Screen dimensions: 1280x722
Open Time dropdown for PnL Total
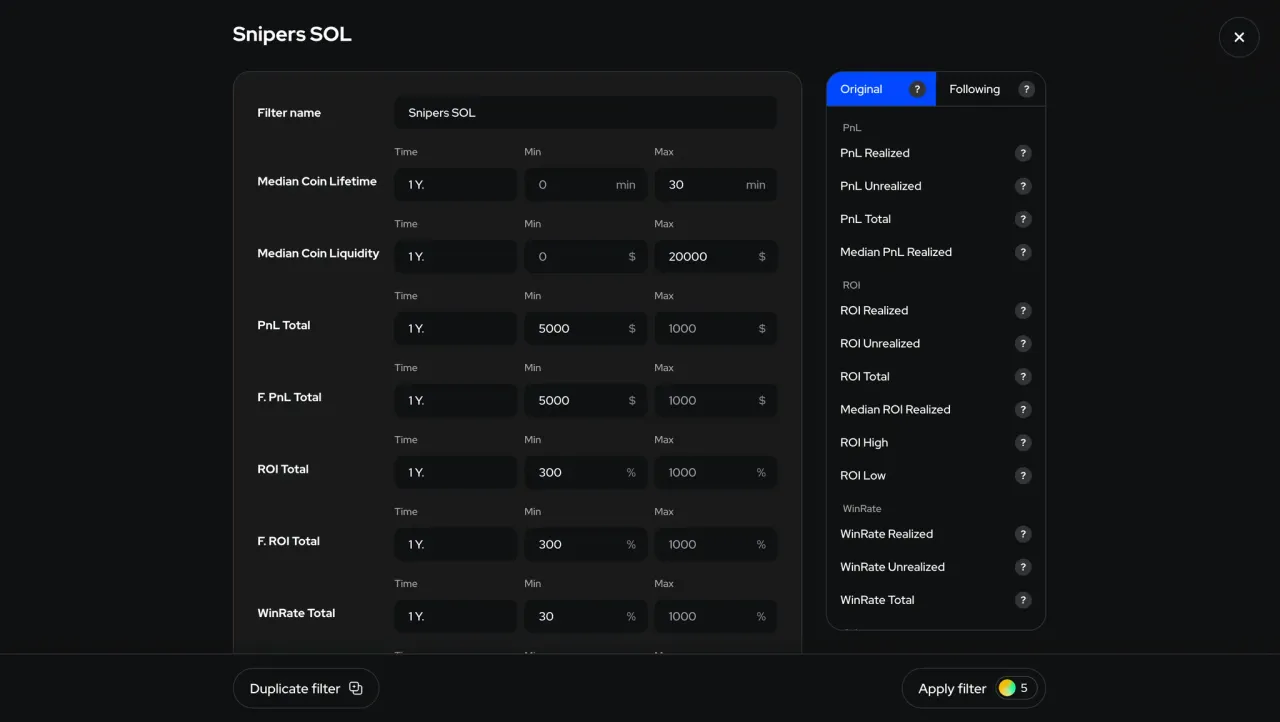(x=455, y=329)
